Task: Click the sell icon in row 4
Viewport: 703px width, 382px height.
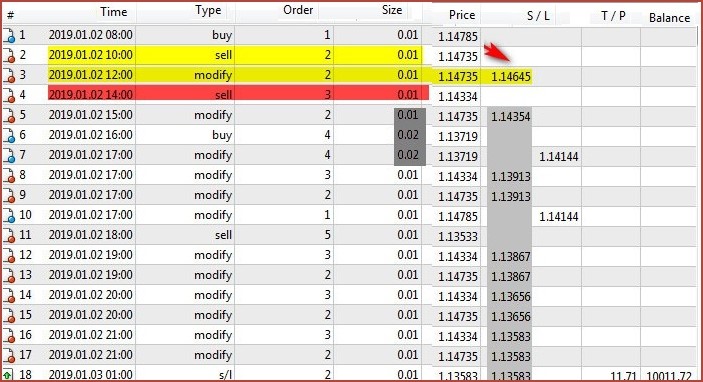Action: tap(9, 96)
